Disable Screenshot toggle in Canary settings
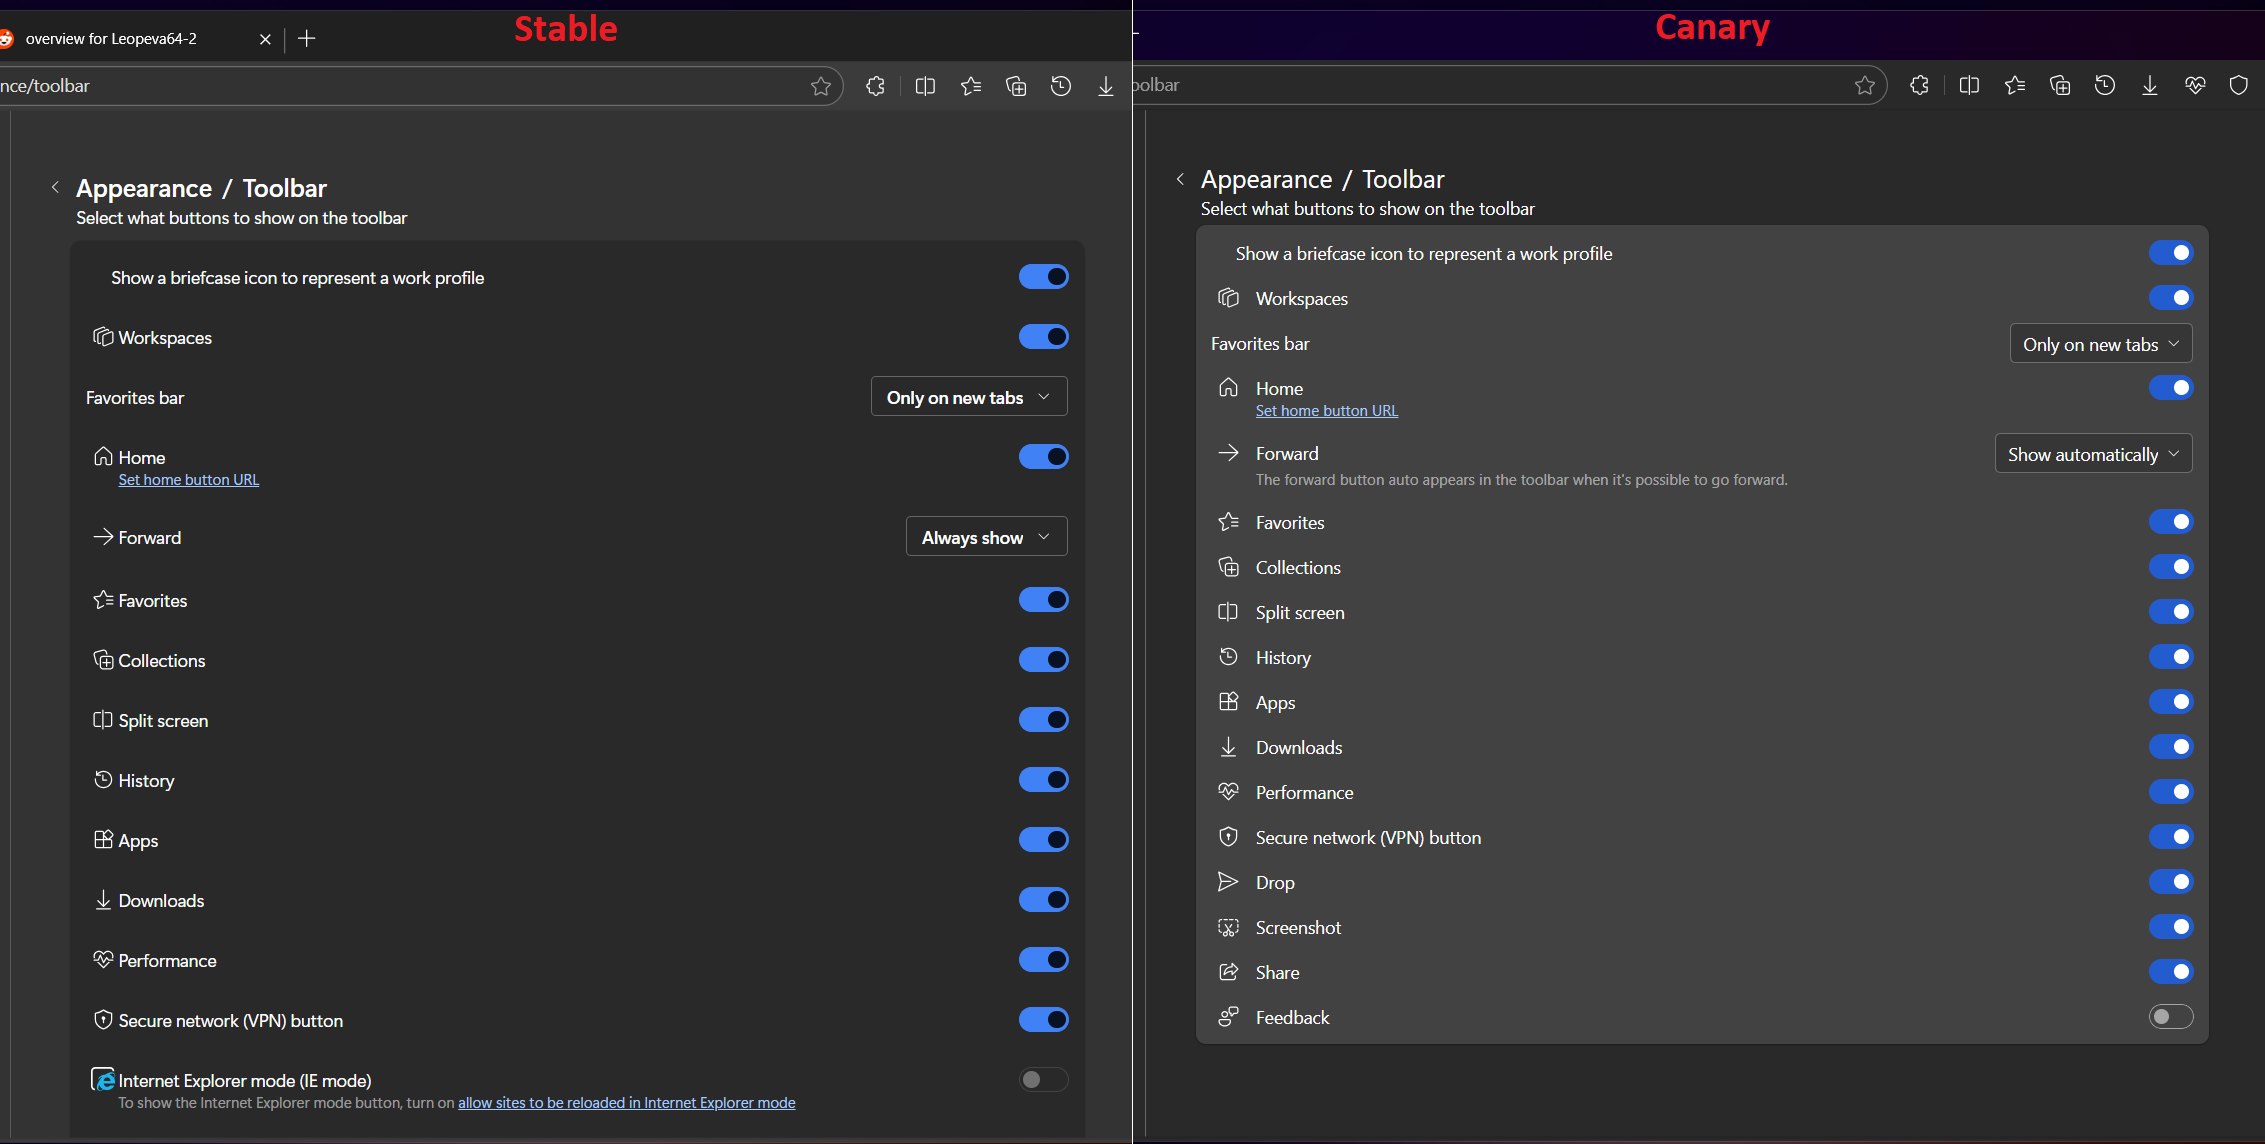Screen dimensions: 2265x1144 [2170, 927]
